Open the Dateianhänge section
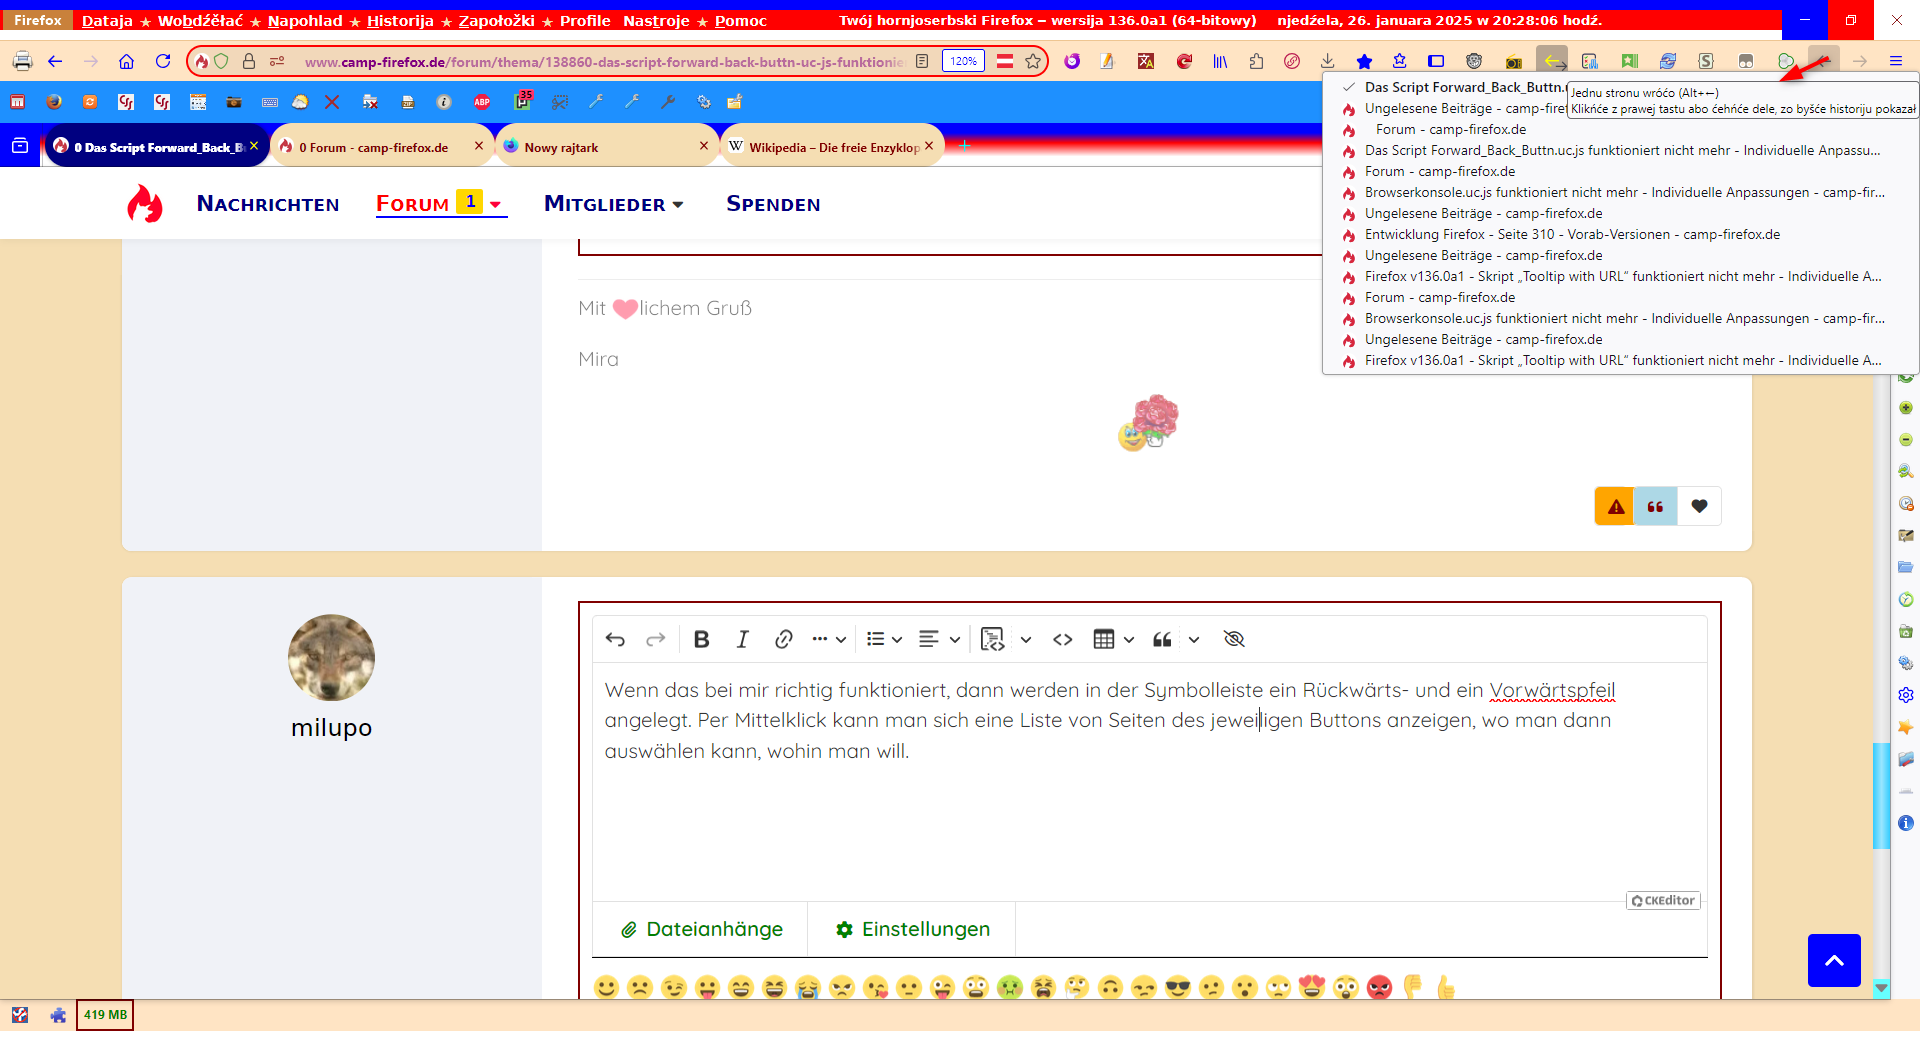This screenshot has height=1050, width=1920. point(701,929)
